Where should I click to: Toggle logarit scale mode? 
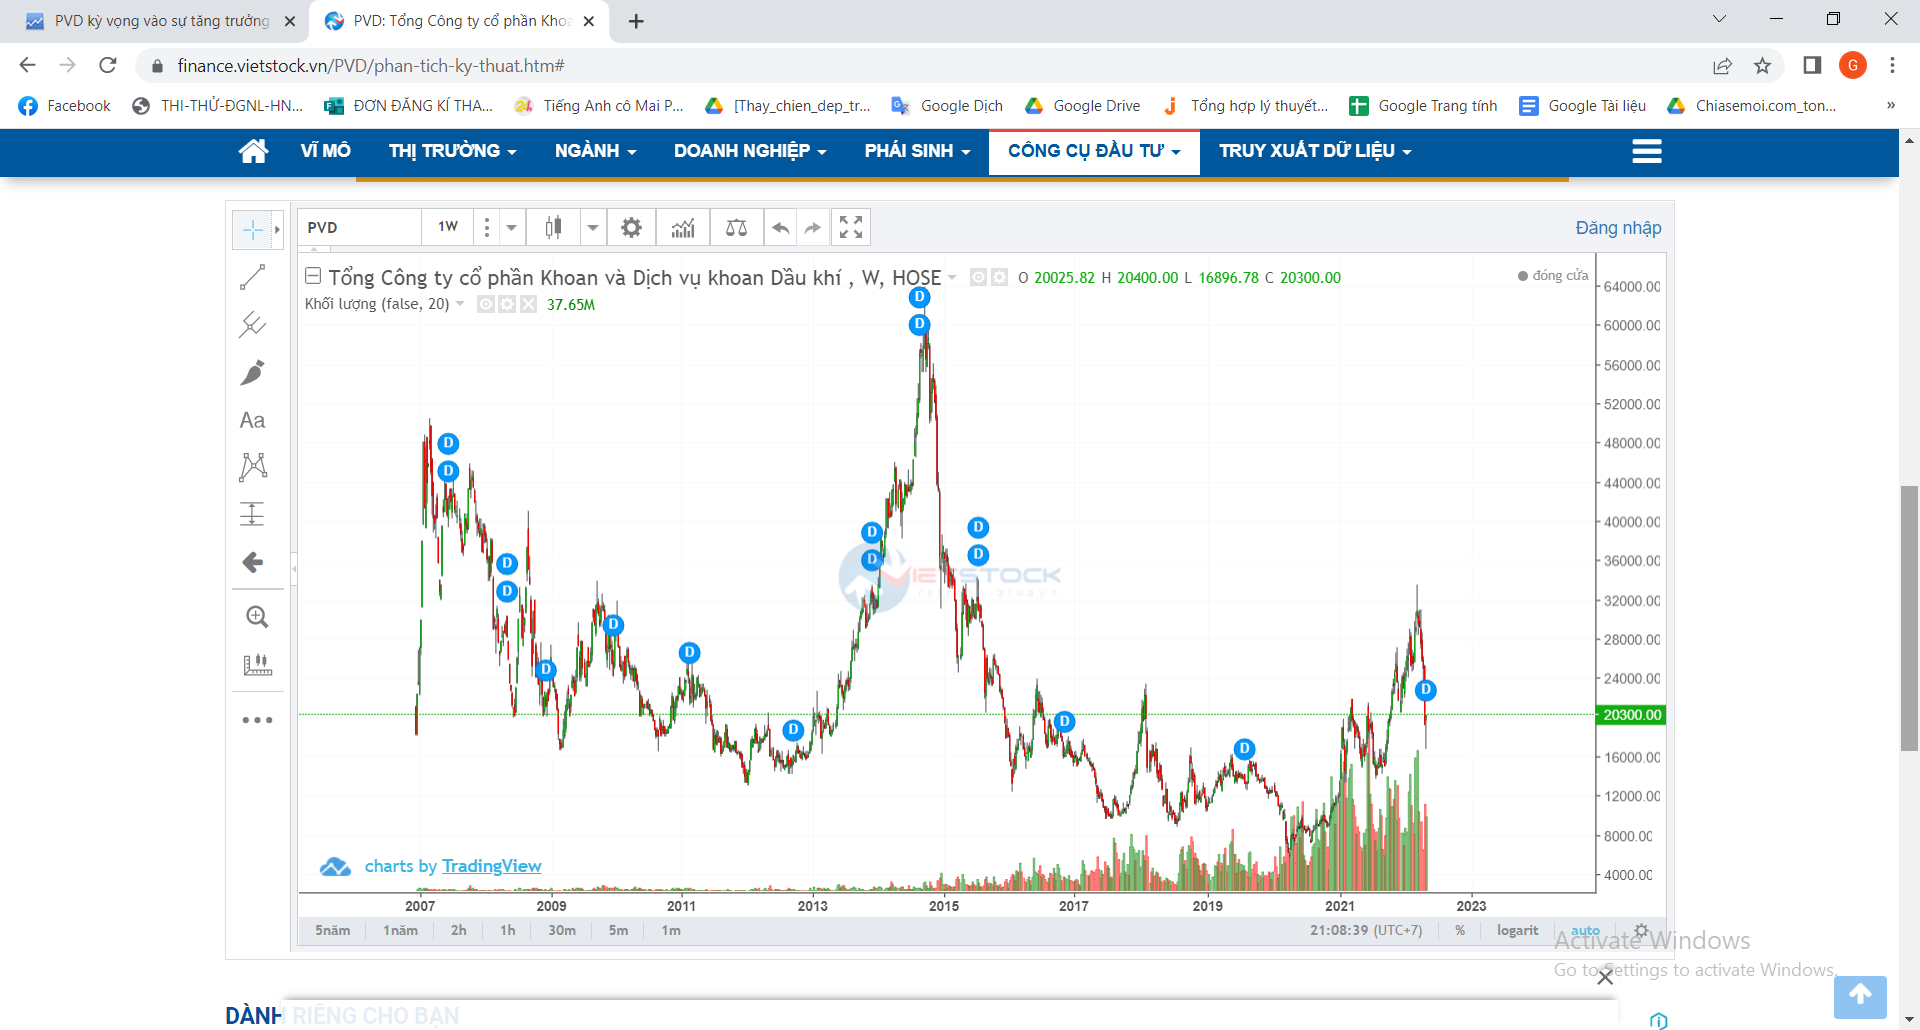pyautogui.click(x=1517, y=930)
